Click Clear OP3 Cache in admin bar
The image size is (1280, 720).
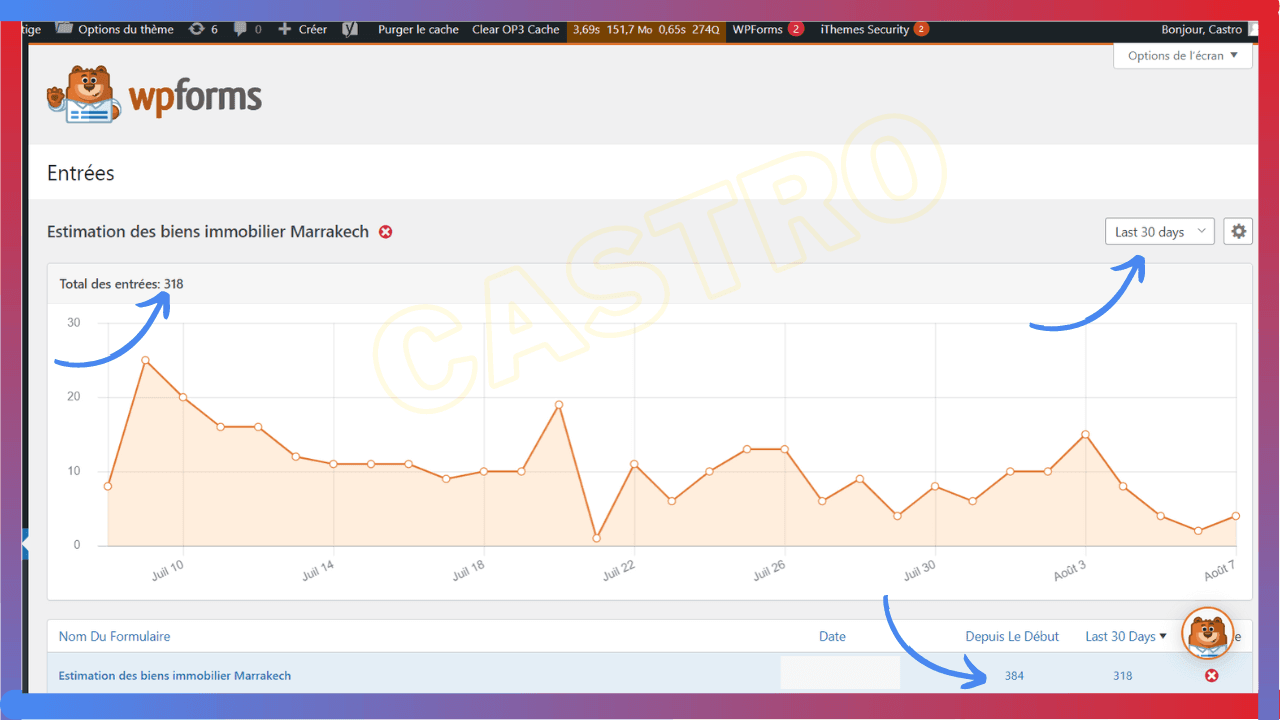[516, 29]
